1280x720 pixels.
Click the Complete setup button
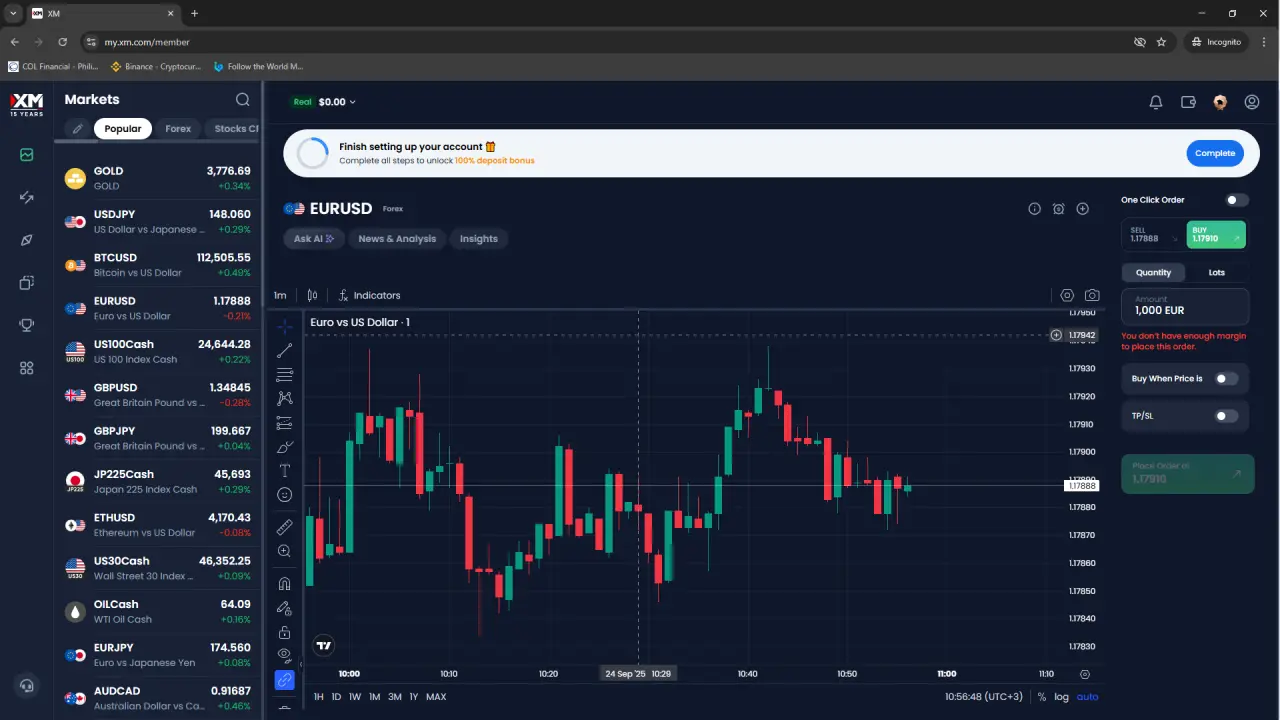[1215, 153]
